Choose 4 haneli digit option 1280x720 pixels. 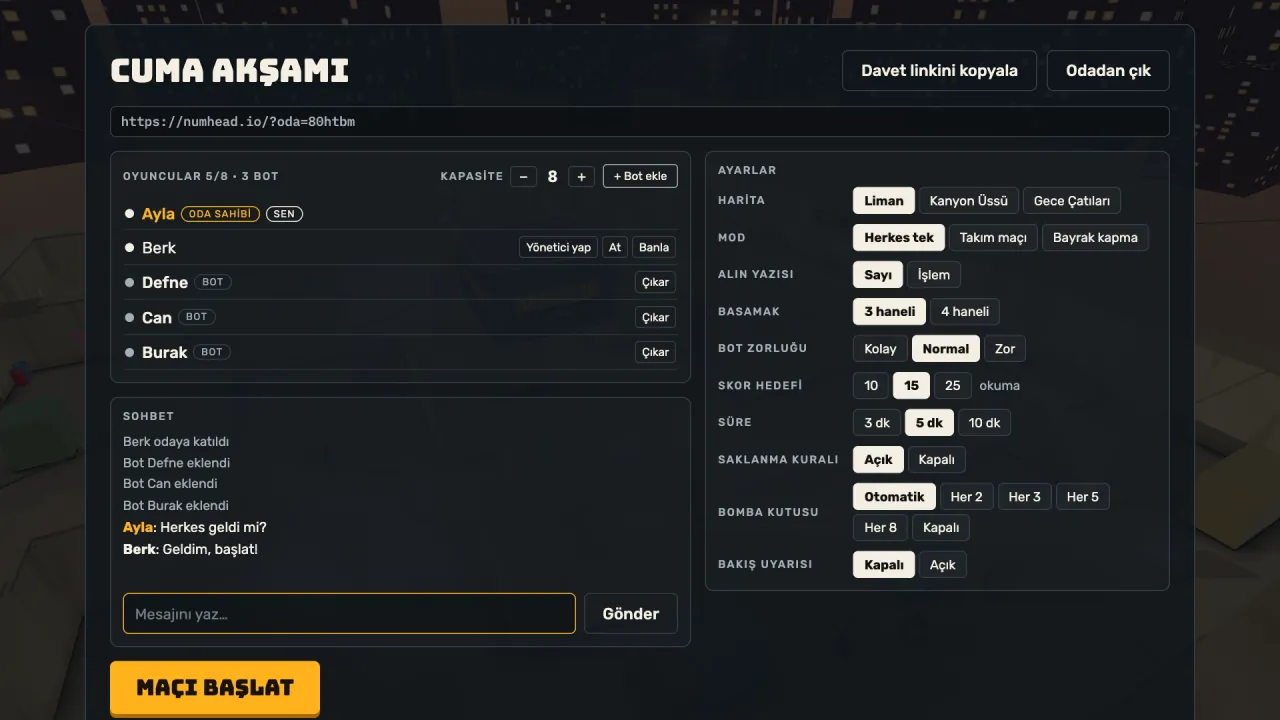tap(964, 312)
